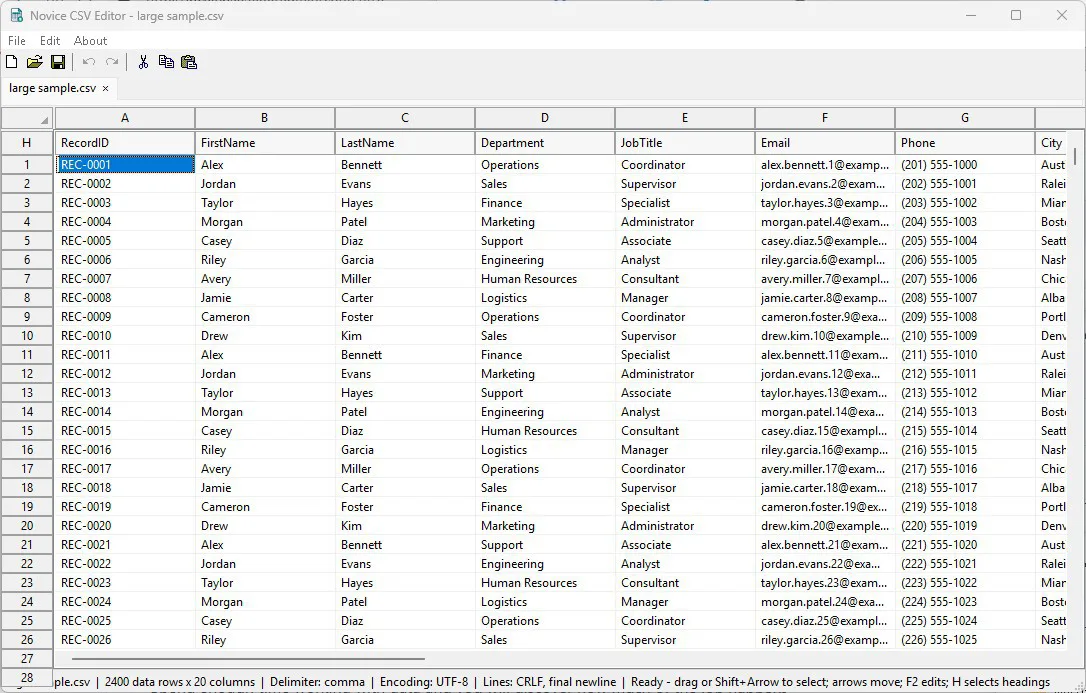Viewport: 1086px width, 693px height.
Task: Select cell Cameron in row 9
Action: coord(265,317)
